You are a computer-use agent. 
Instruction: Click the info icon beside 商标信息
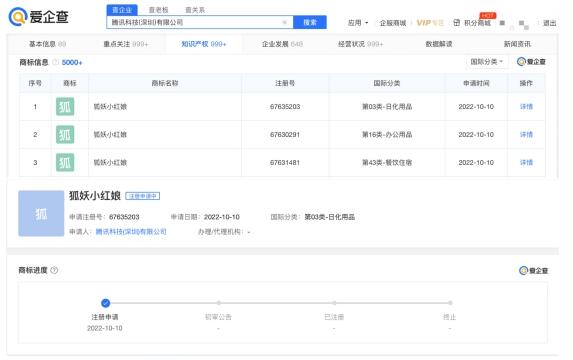coord(56,62)
